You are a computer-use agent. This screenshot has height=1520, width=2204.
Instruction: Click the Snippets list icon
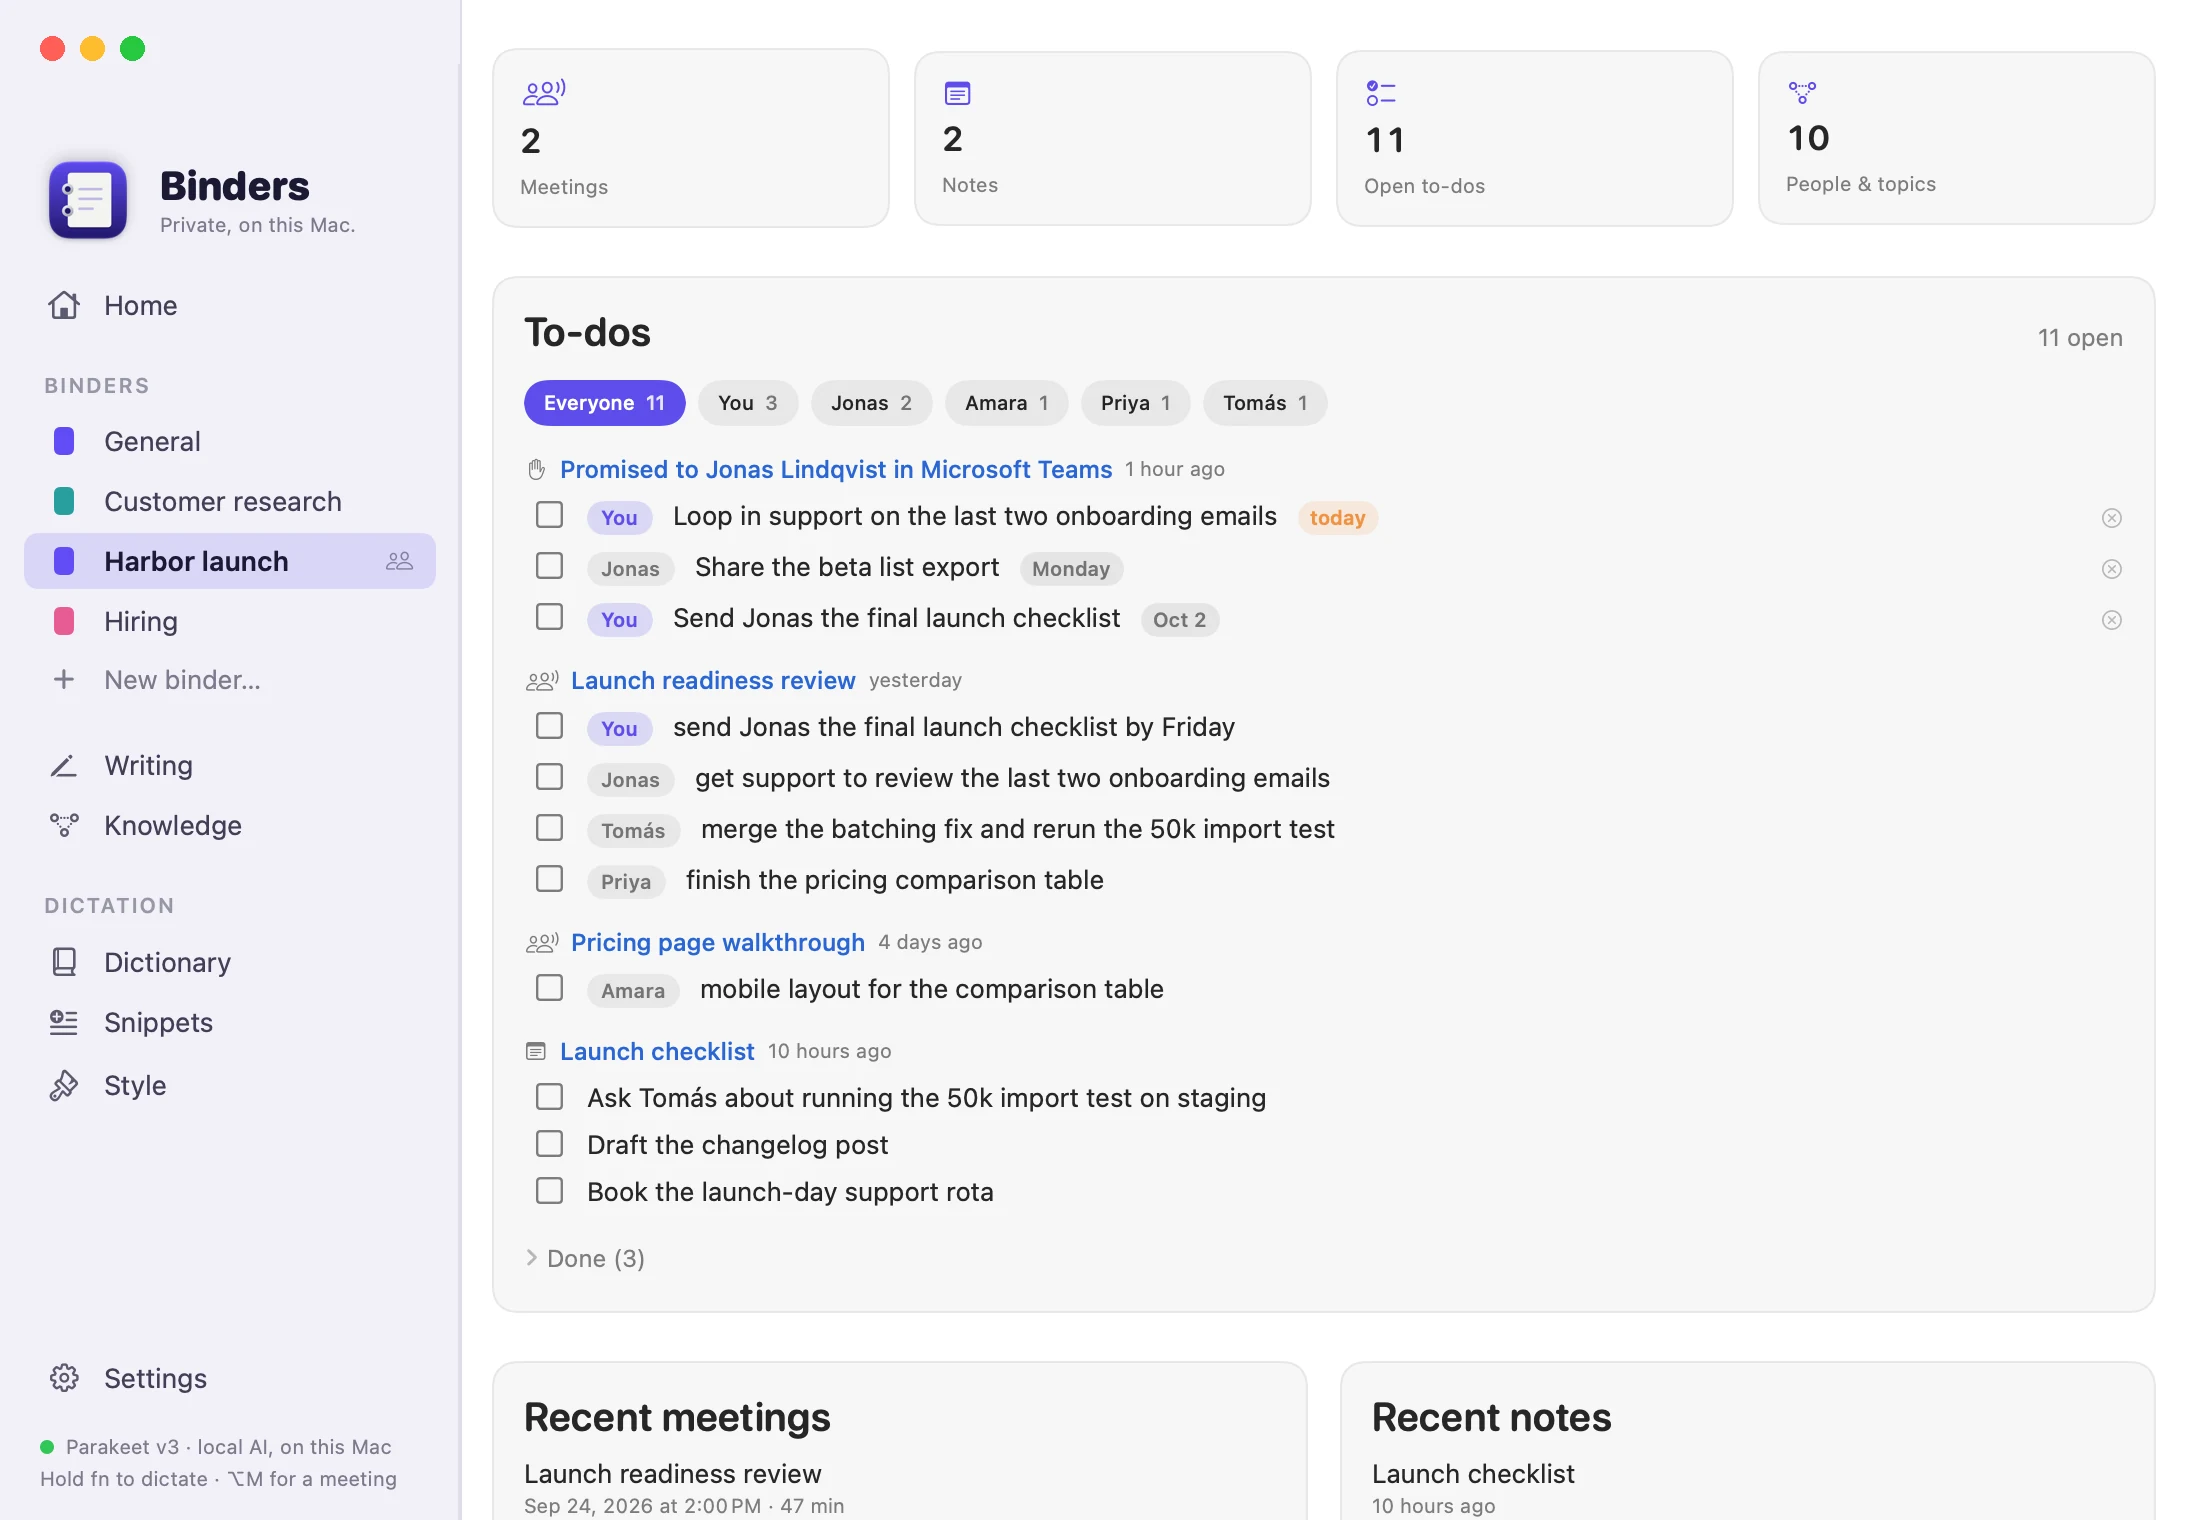coord(64,1022)
